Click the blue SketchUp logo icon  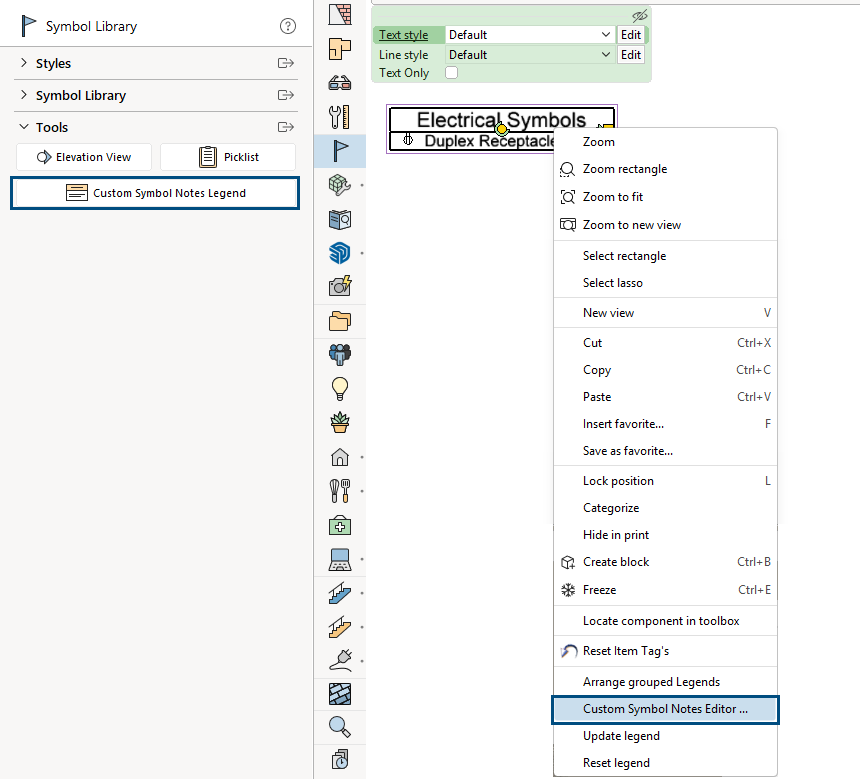[340, 253]
